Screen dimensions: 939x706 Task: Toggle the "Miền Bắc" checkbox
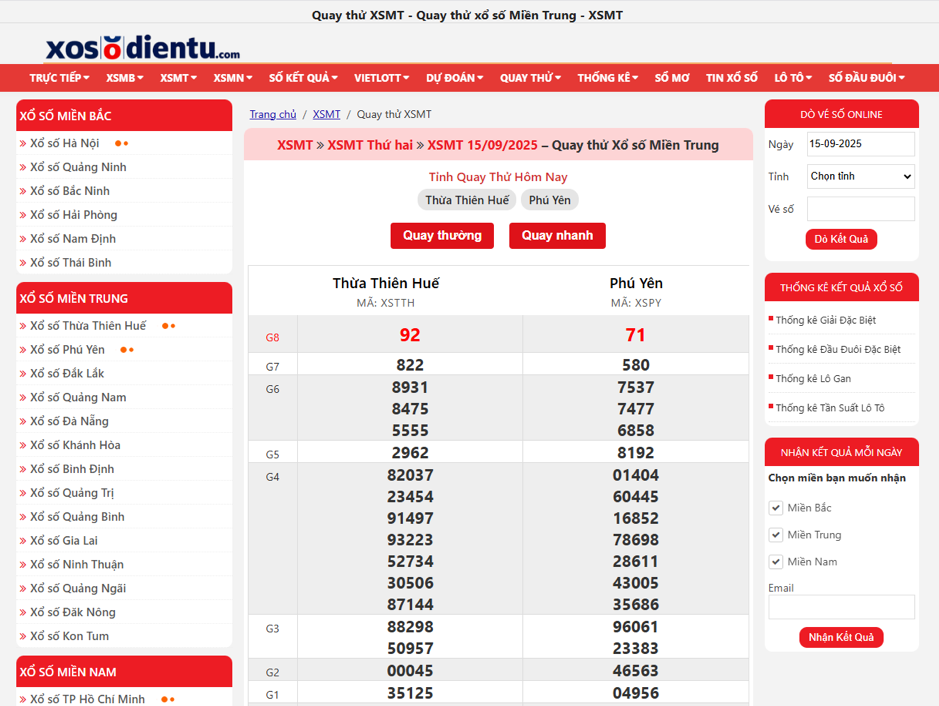click(x=776, y=507)
